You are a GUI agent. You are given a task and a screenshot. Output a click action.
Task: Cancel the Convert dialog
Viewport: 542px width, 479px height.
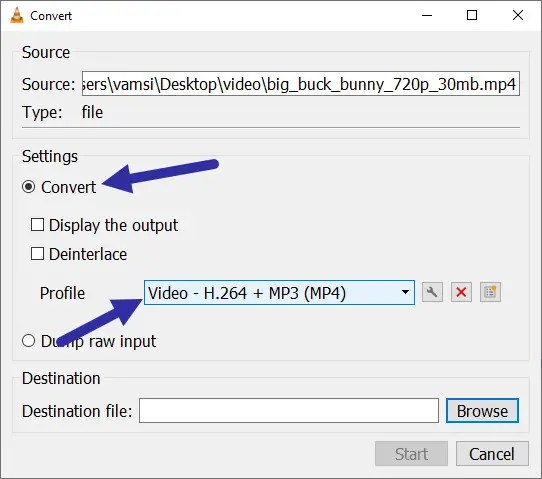coord(492,453)
